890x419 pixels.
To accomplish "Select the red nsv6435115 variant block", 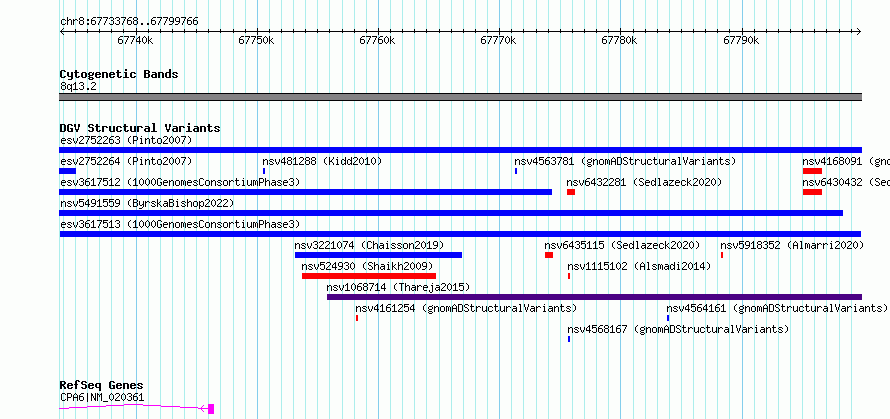I will 549,255.
